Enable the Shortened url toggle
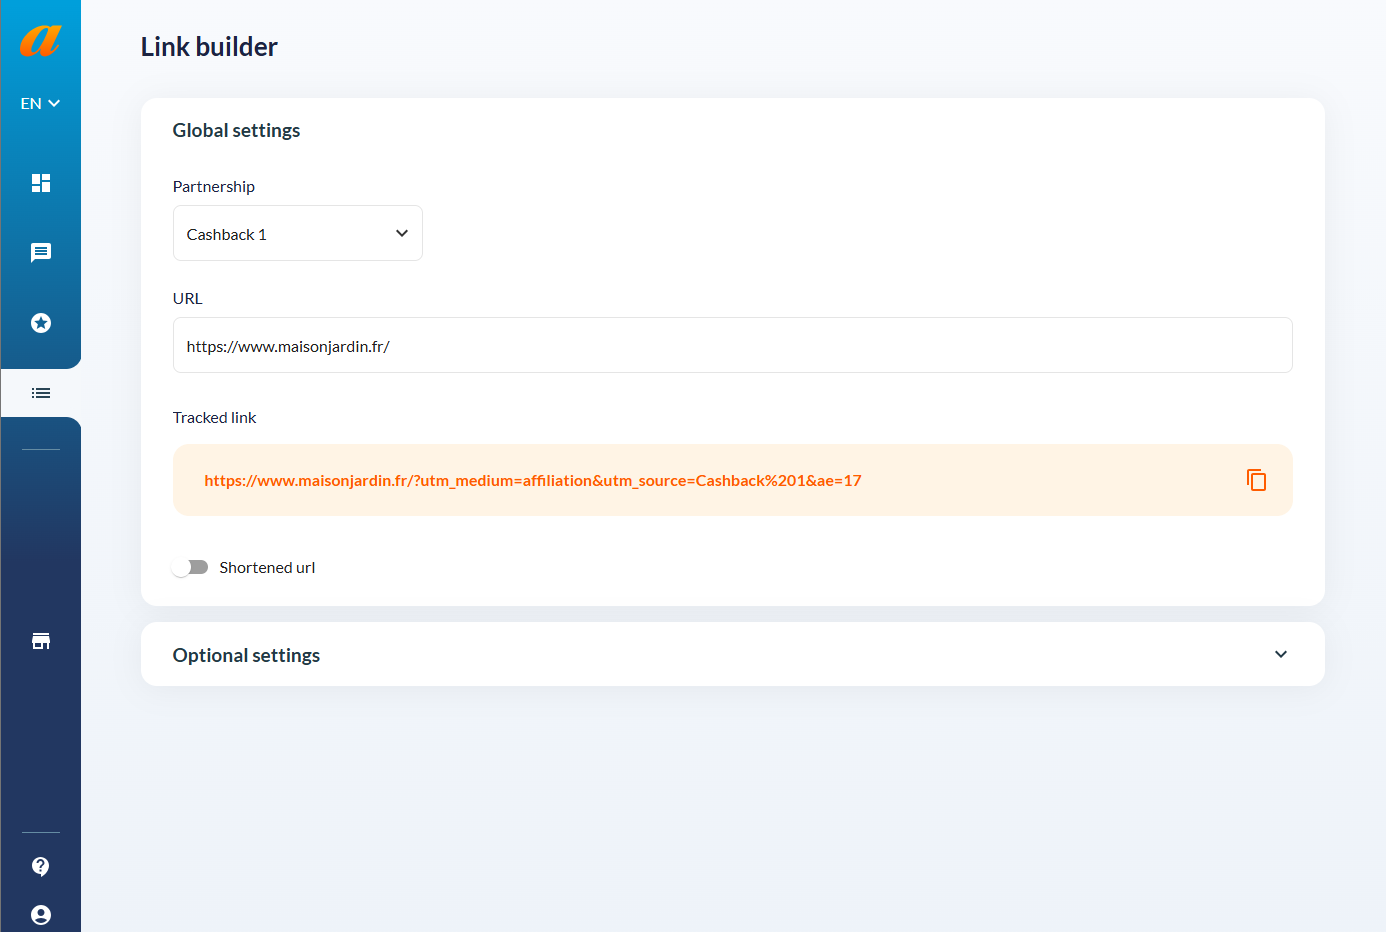This screenshot has width=1386, height=932. coord(190,567)
